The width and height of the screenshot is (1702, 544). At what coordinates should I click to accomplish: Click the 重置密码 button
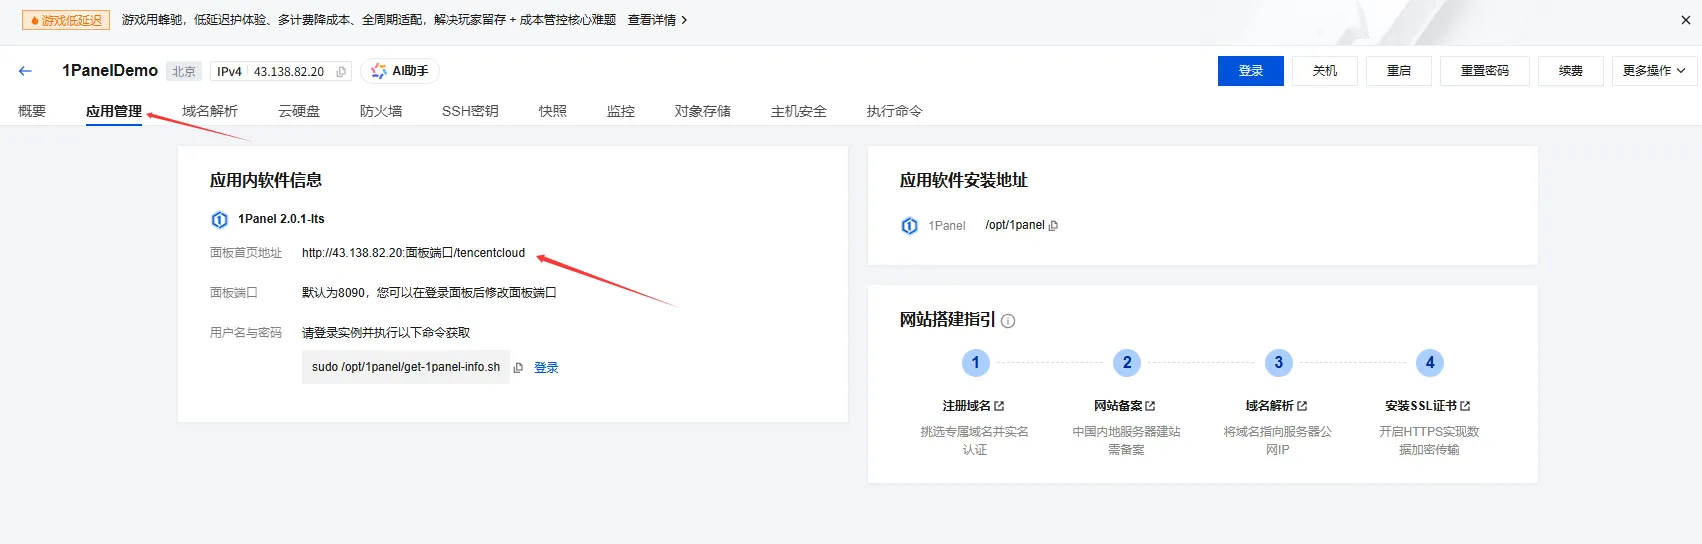(x=1484, y=71)
